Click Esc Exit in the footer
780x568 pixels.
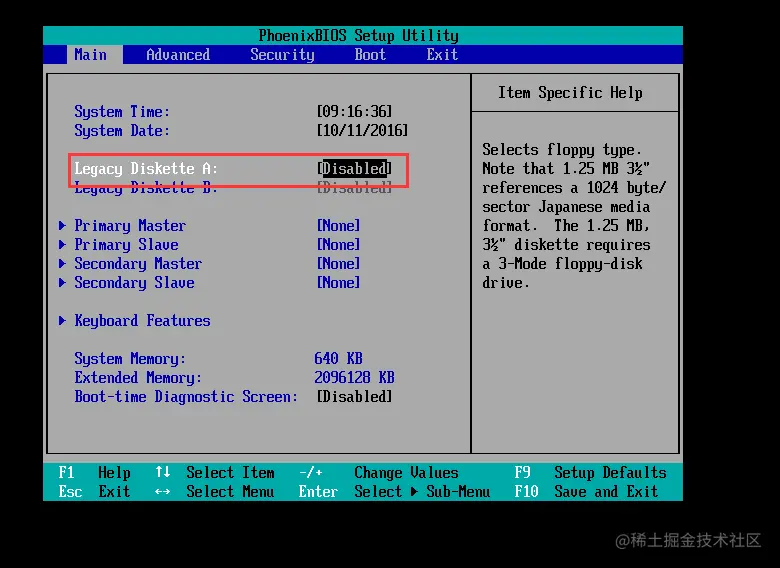(95, 491)
